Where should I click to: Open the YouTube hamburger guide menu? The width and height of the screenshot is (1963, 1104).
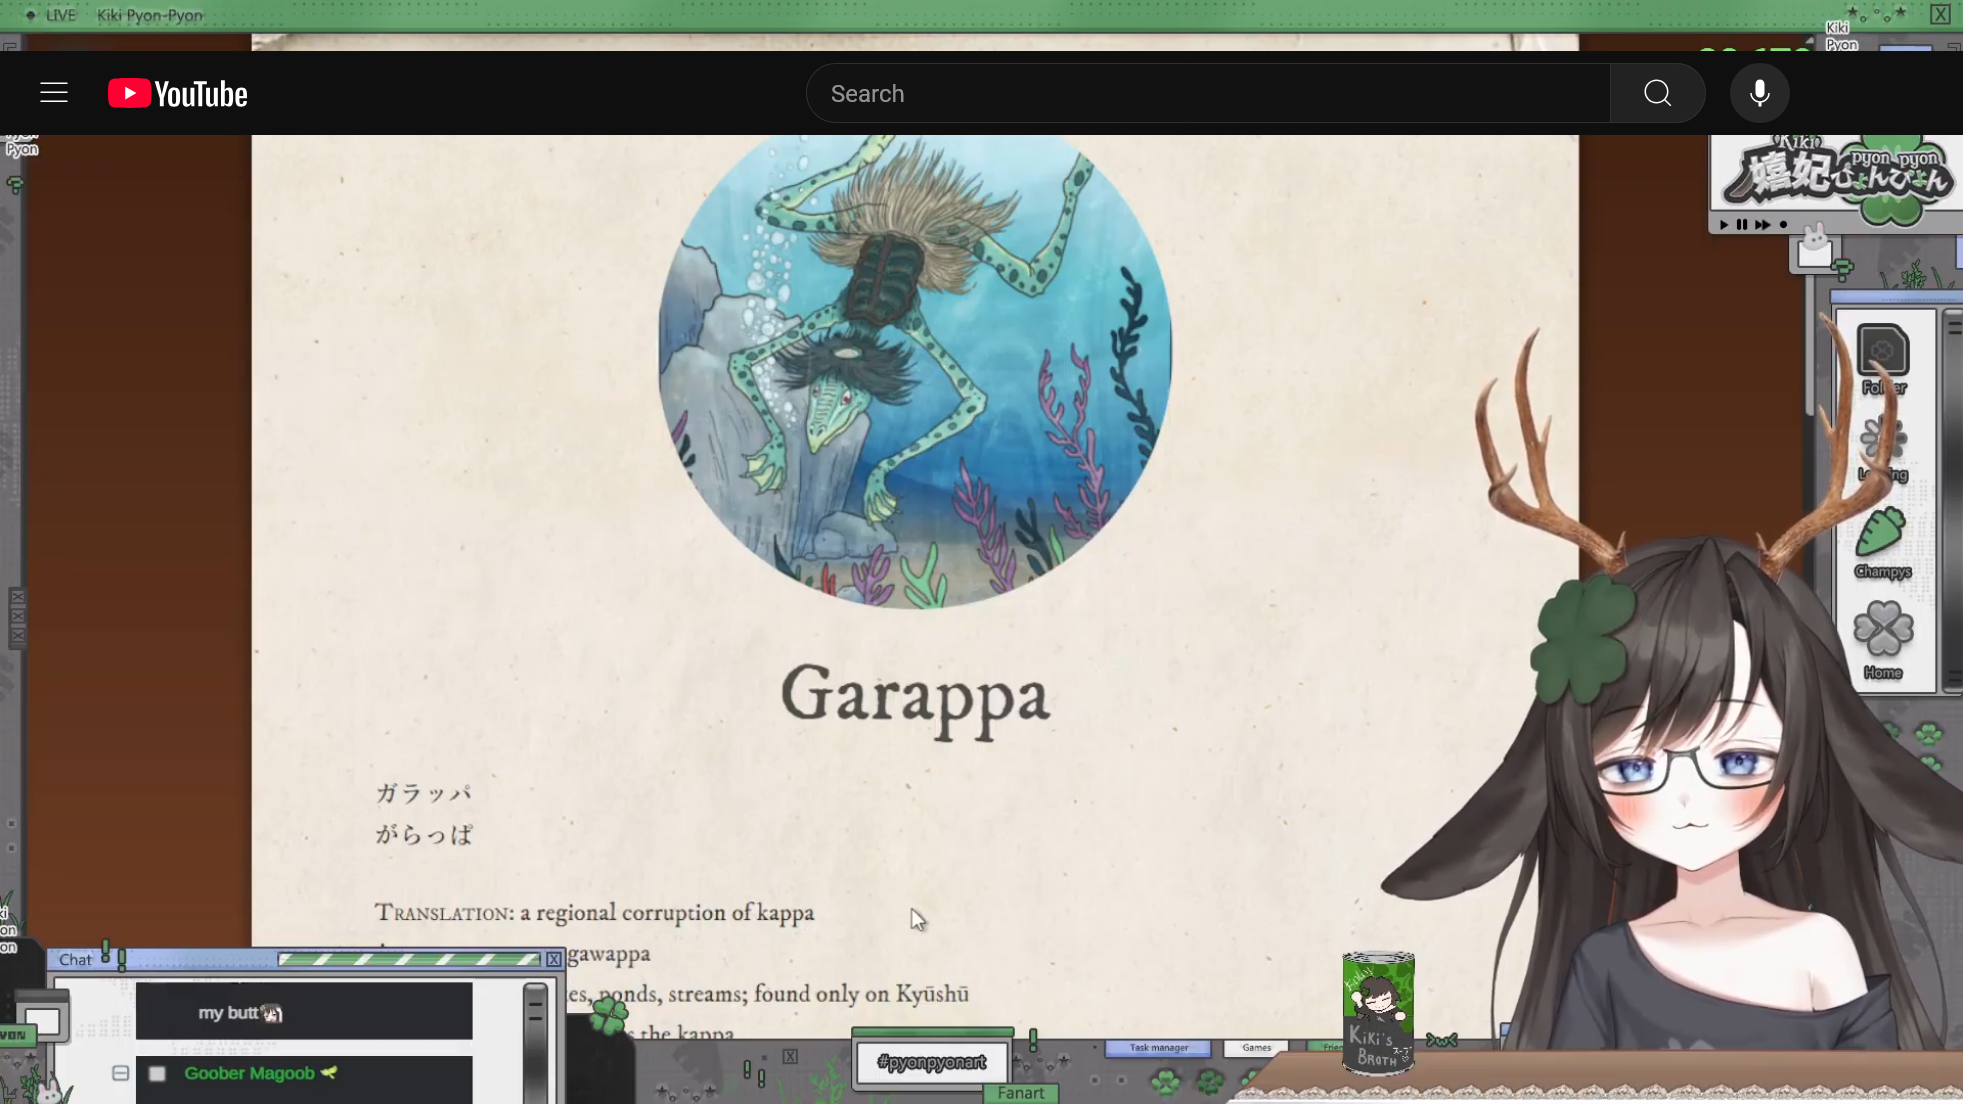tap(54, 93)
